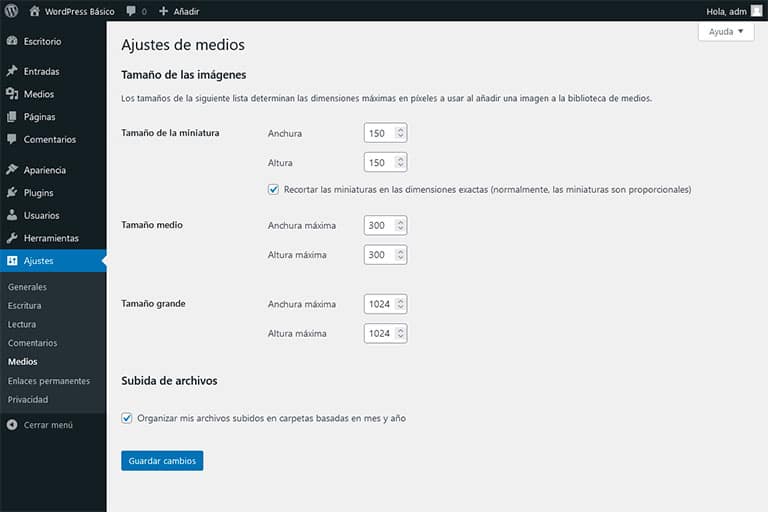
Task: Go to Escritura settings submenu
Action: pos(24,306)
